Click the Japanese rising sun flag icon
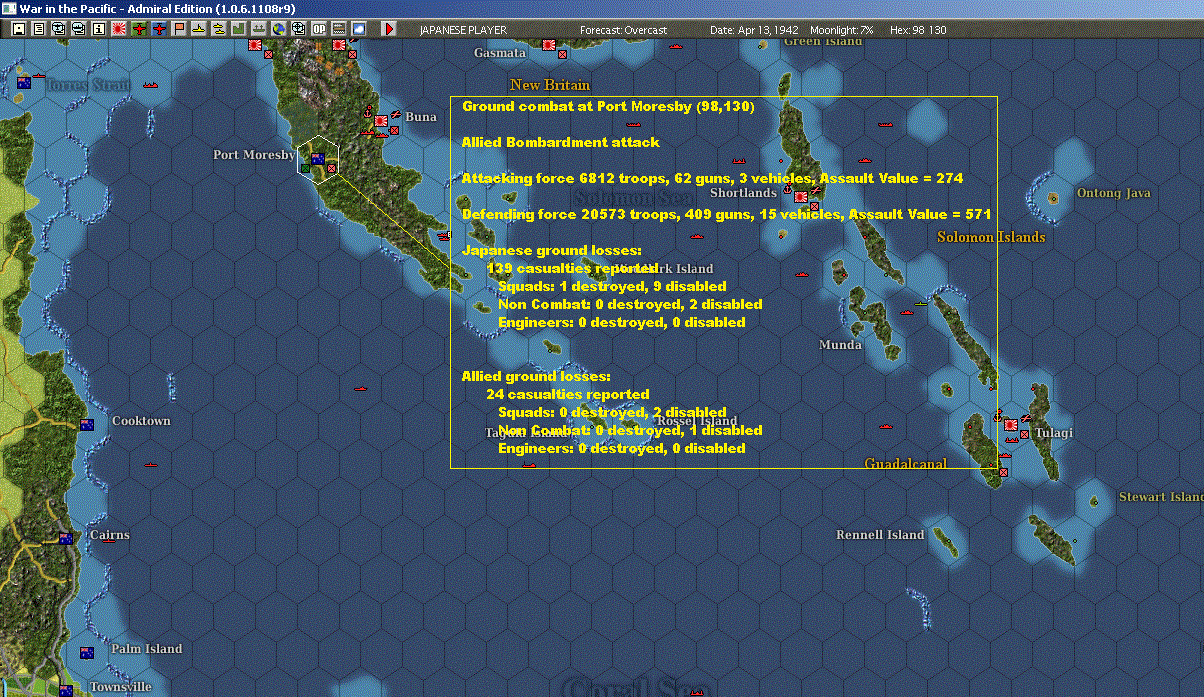 click(119, 29)
